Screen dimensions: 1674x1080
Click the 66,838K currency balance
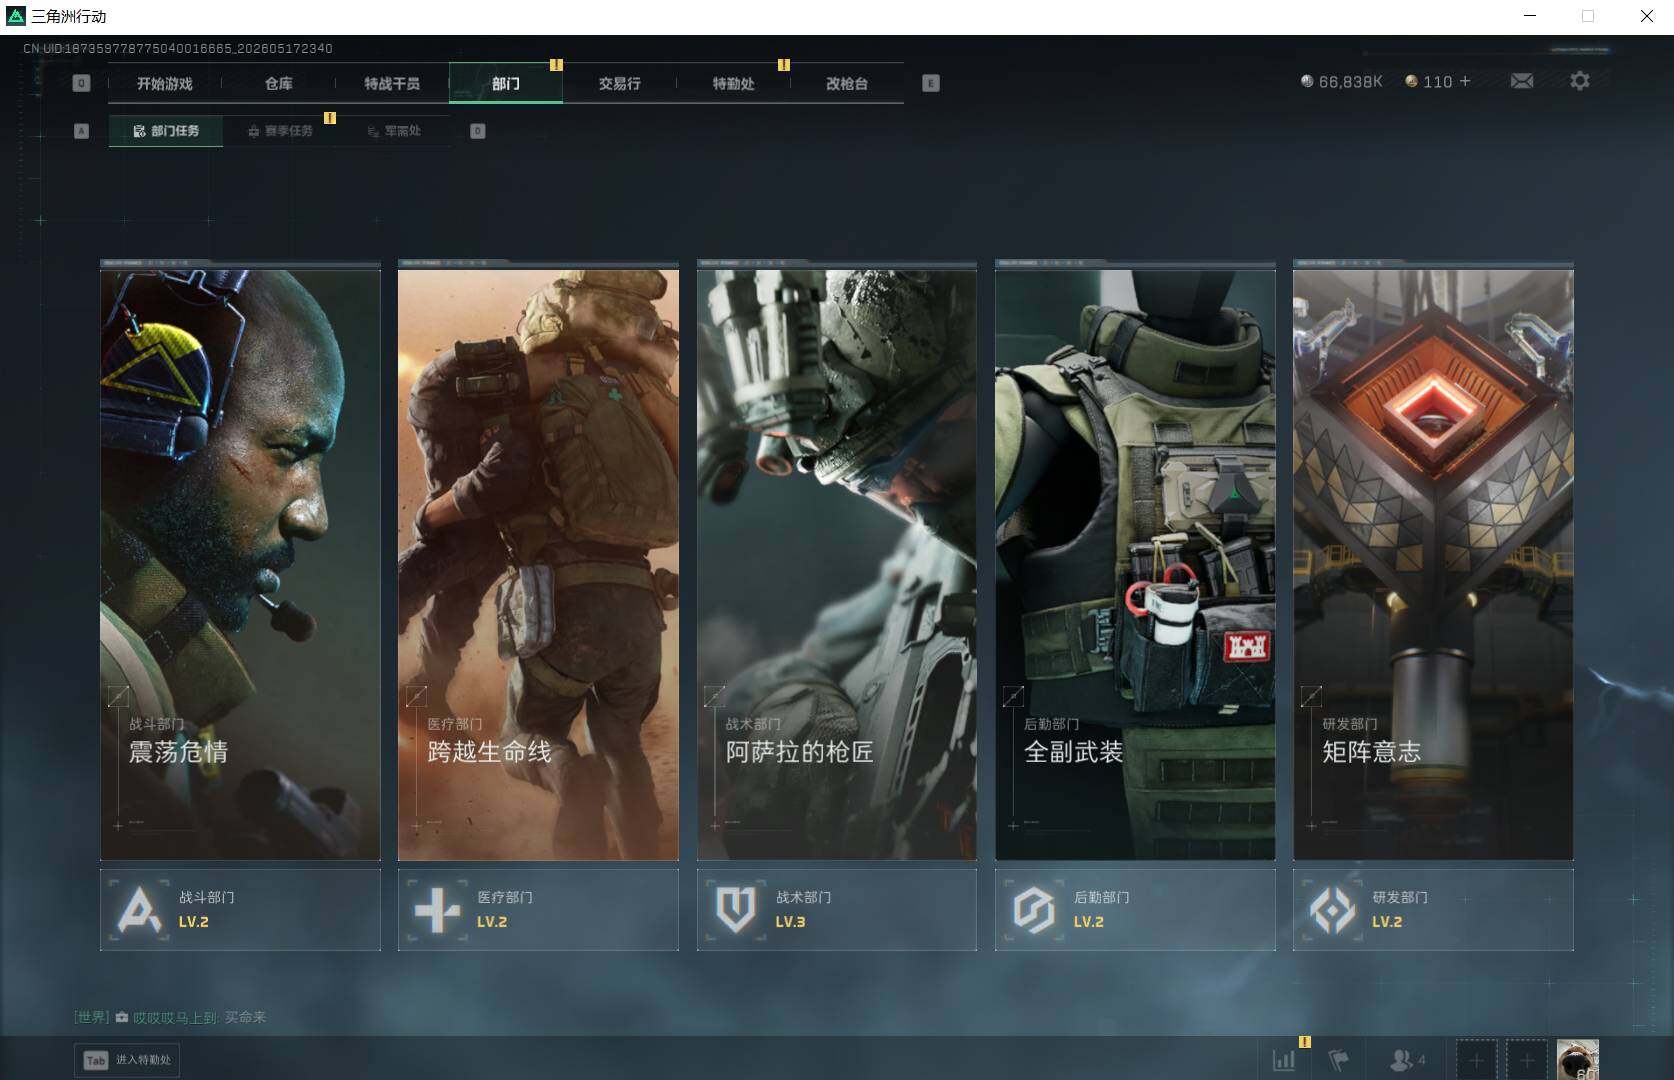tap(1341, 81)
